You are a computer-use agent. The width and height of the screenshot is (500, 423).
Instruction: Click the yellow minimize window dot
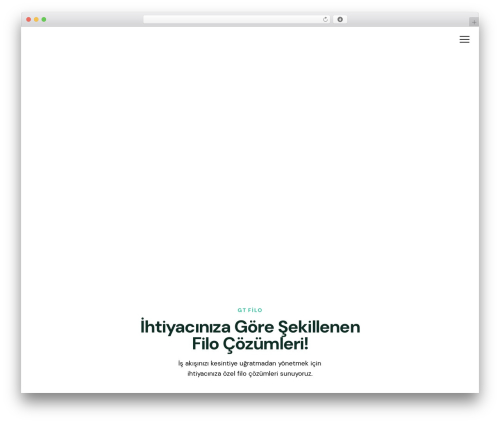(36, 20)
